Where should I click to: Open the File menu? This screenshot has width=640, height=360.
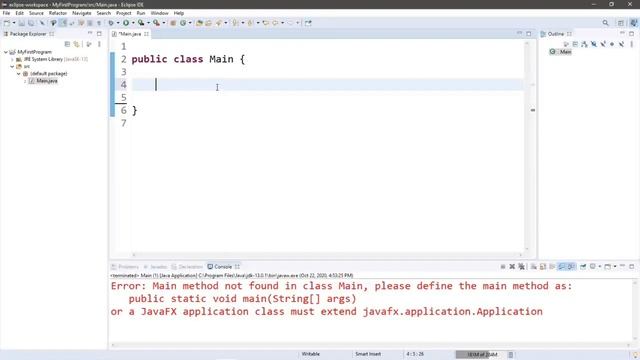click(x=6, y=13)
